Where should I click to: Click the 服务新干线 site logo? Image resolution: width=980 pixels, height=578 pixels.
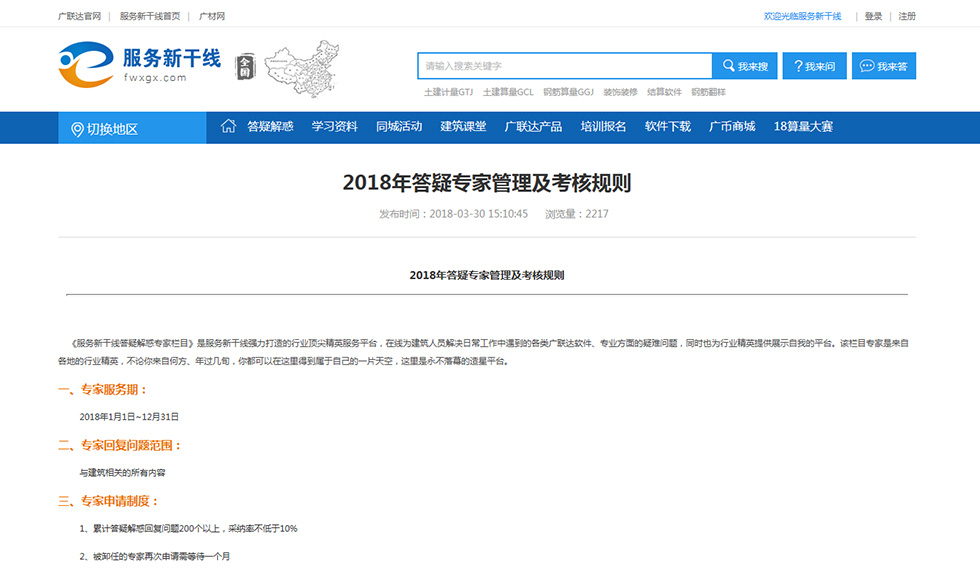(139, 65)
